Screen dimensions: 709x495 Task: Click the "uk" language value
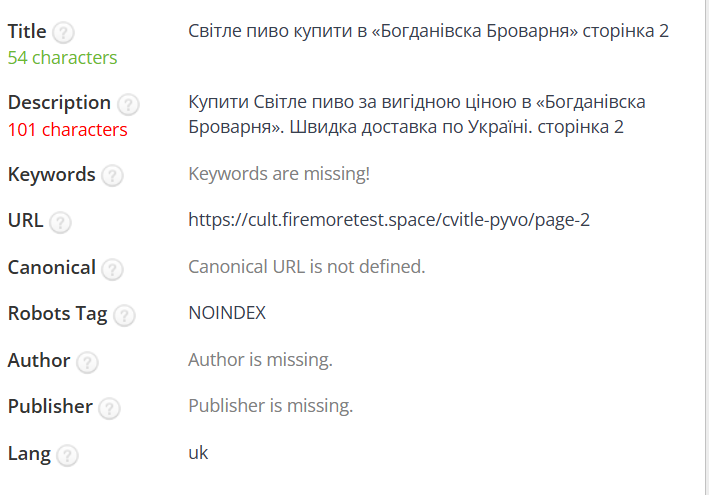(x=198, y=453)
